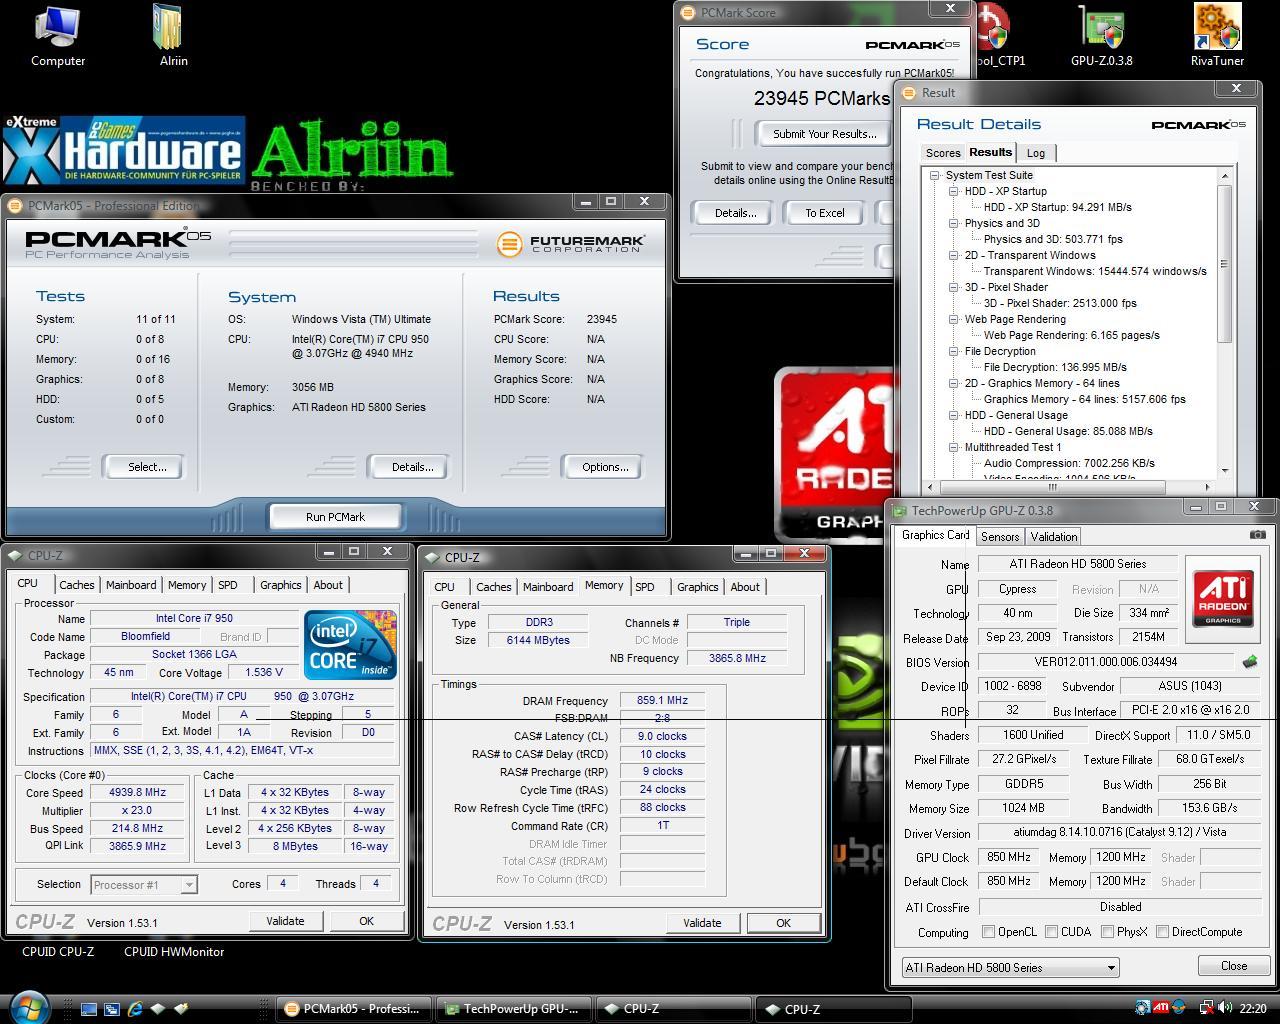Screen dimensions: 1280x1024
Task: Collapse the 3D - Pixel Shader node
Action: (953, 287)
